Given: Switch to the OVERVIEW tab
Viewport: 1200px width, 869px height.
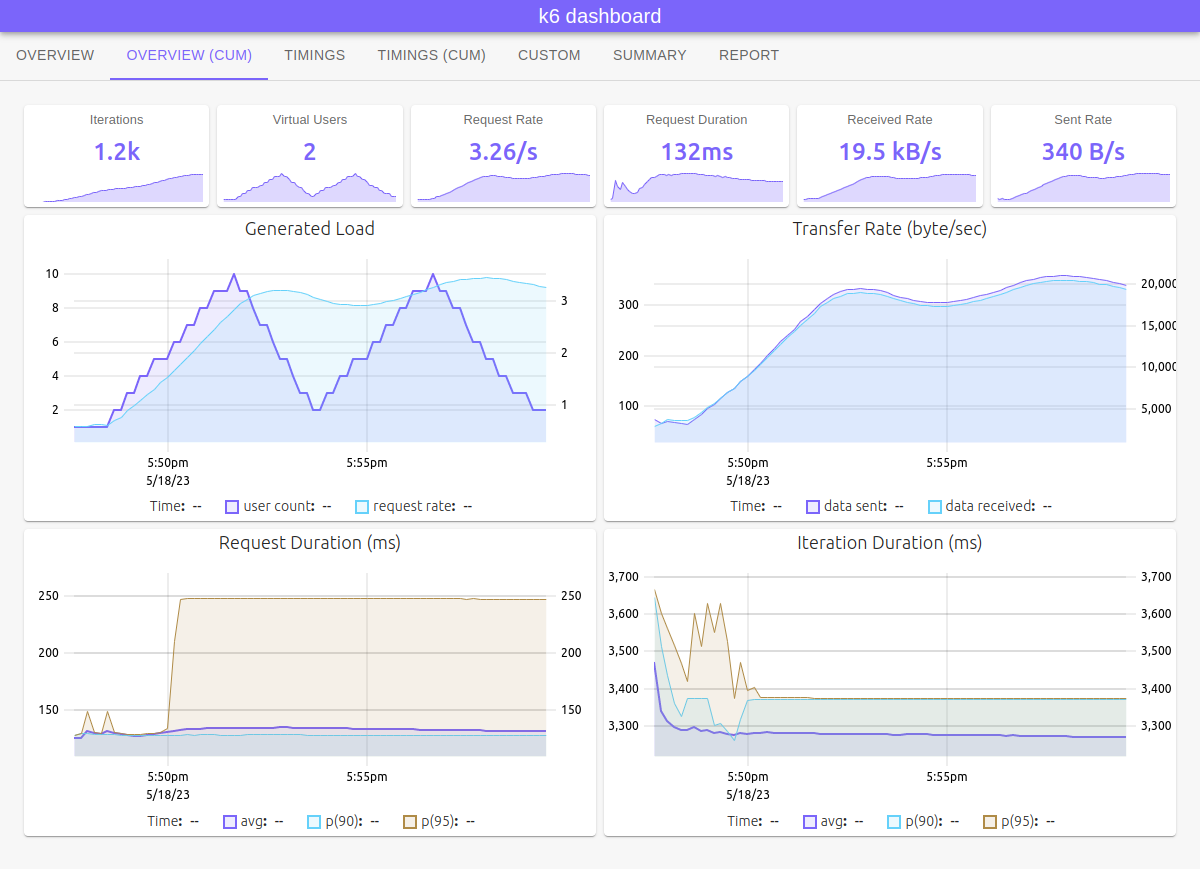Looking at the screenshot, I should tap(55, 55).
